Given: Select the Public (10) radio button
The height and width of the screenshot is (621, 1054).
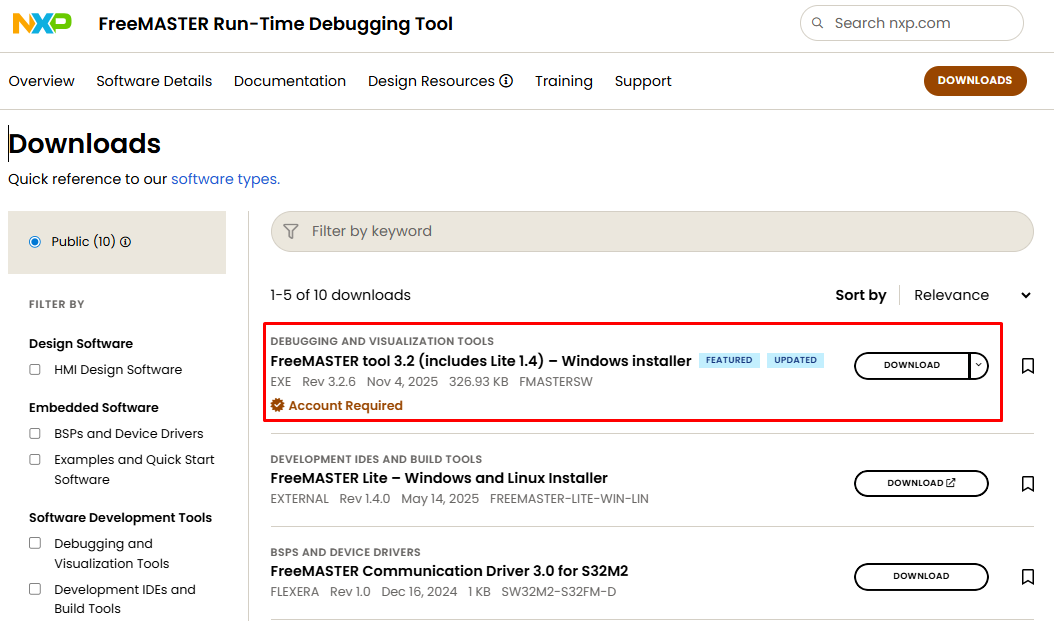Looking at the screenshot, I should coord(35,242).
